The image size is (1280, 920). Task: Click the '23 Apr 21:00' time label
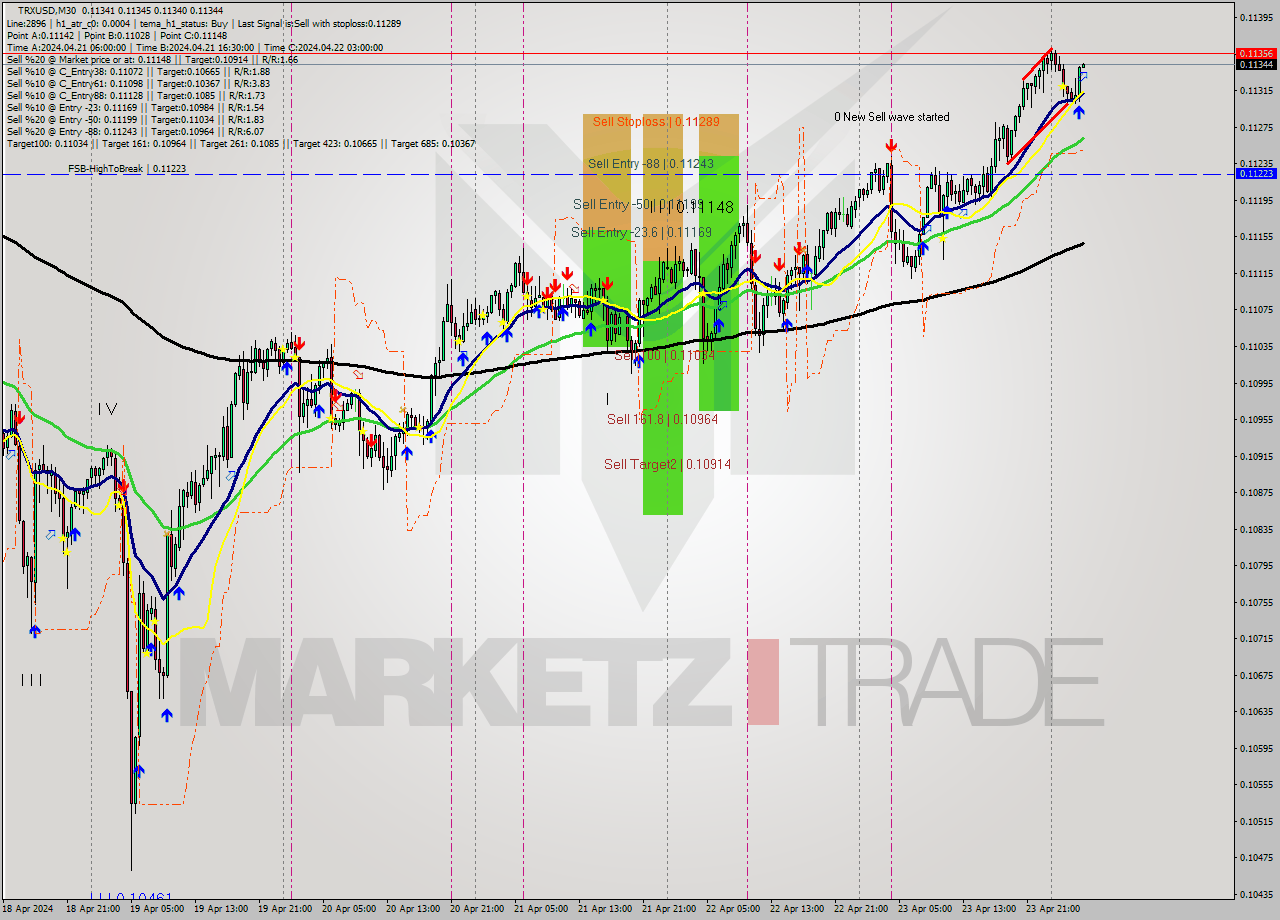click(x=1053, y=909)
